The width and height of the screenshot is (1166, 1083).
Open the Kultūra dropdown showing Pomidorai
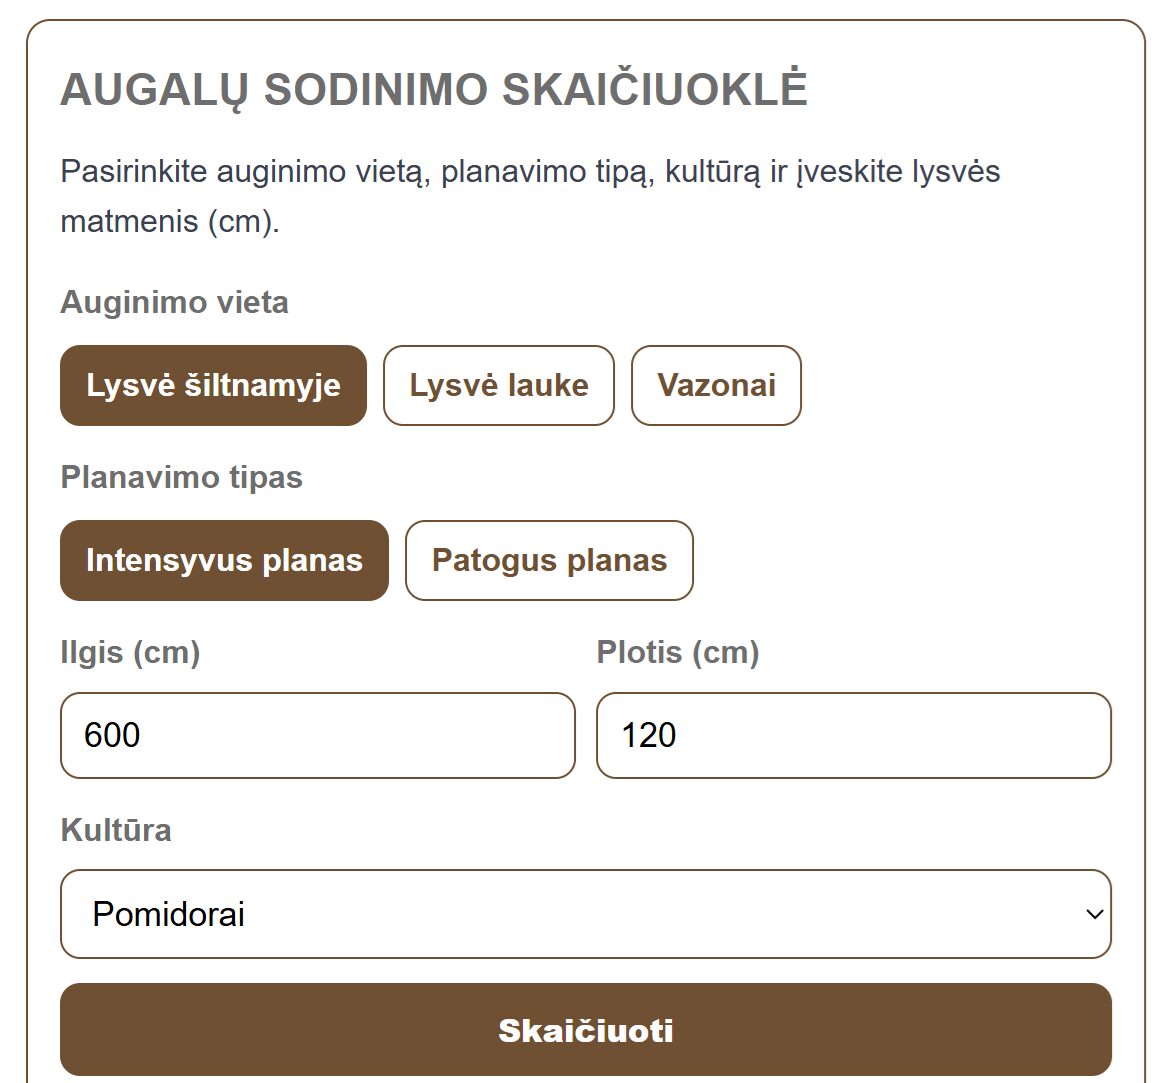point(585,914)
